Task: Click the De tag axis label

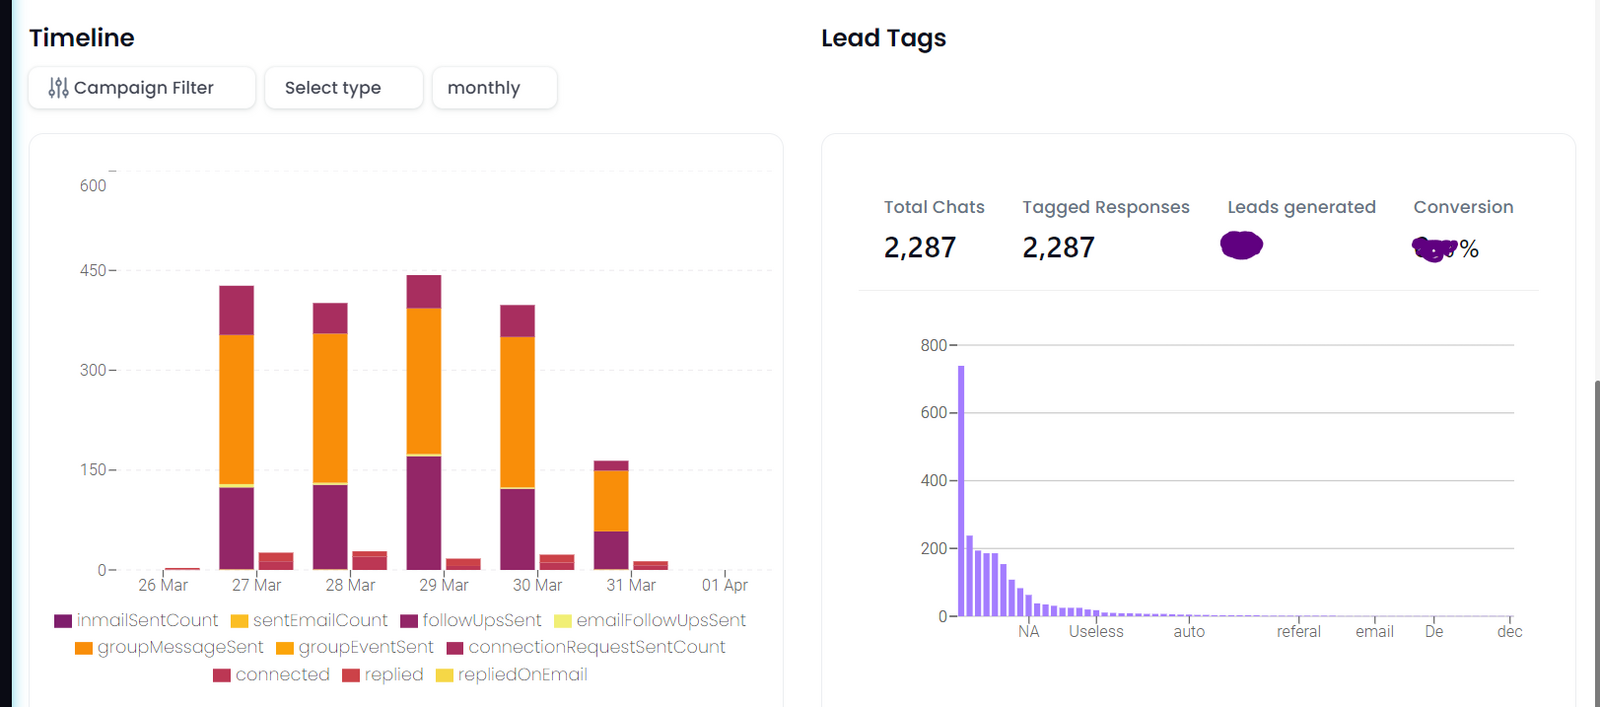Action: tap(1434, 632)
